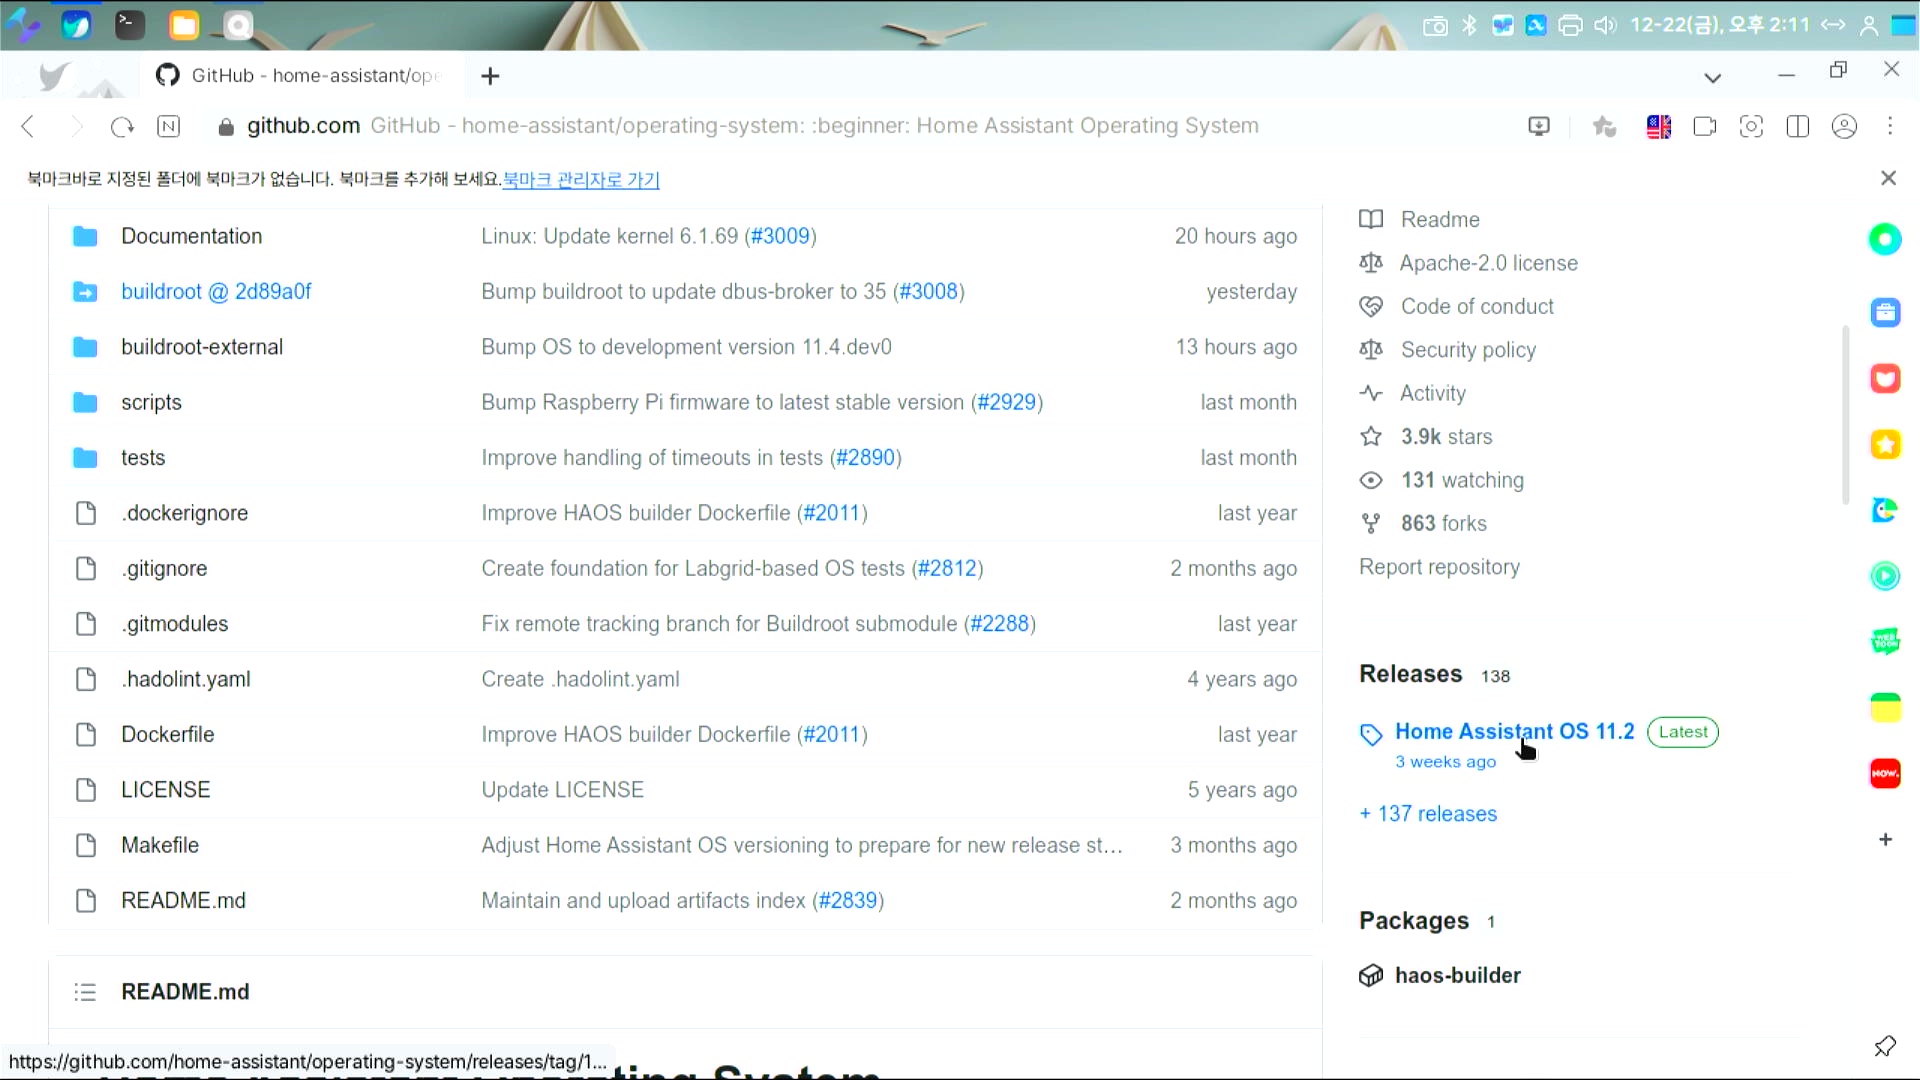
Task: Click the Update LICENSE commit message
Action: point(562,790)
